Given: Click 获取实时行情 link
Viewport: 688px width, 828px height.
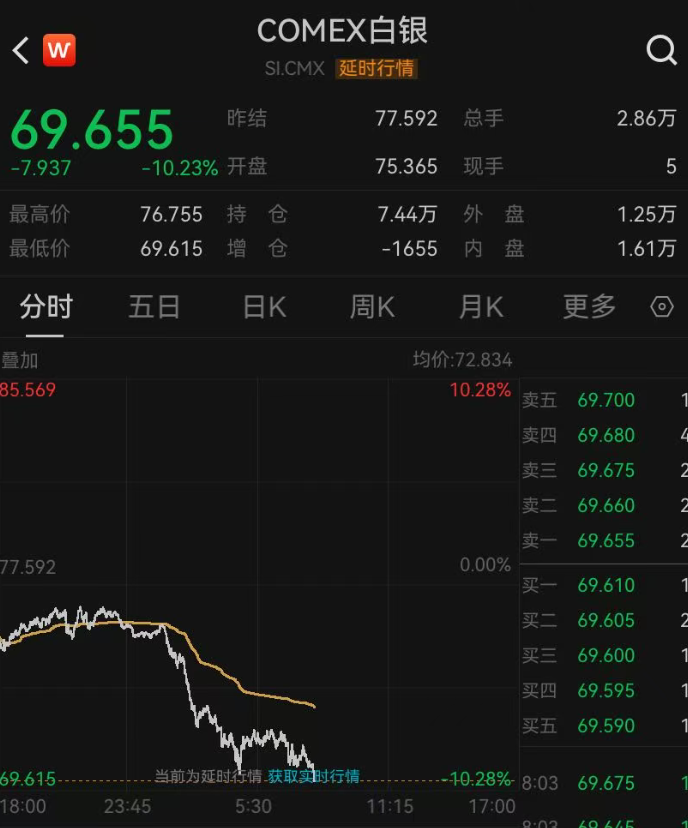Looking at the screenshot, I should coord(313,776).
